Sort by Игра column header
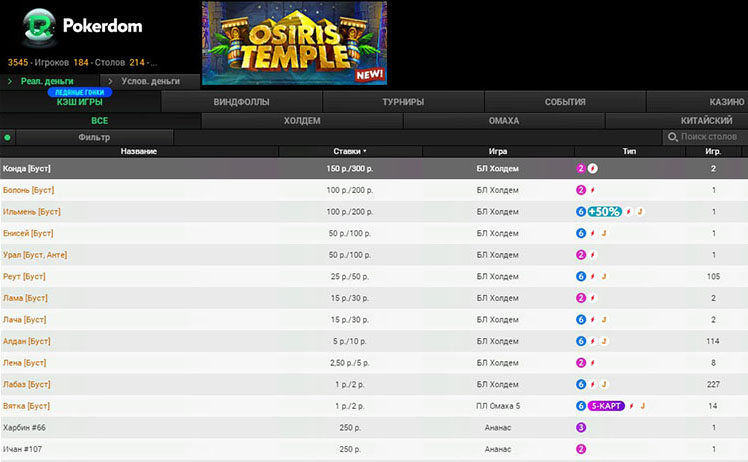Viewport: 748px width, 462px height. [498, 151]
